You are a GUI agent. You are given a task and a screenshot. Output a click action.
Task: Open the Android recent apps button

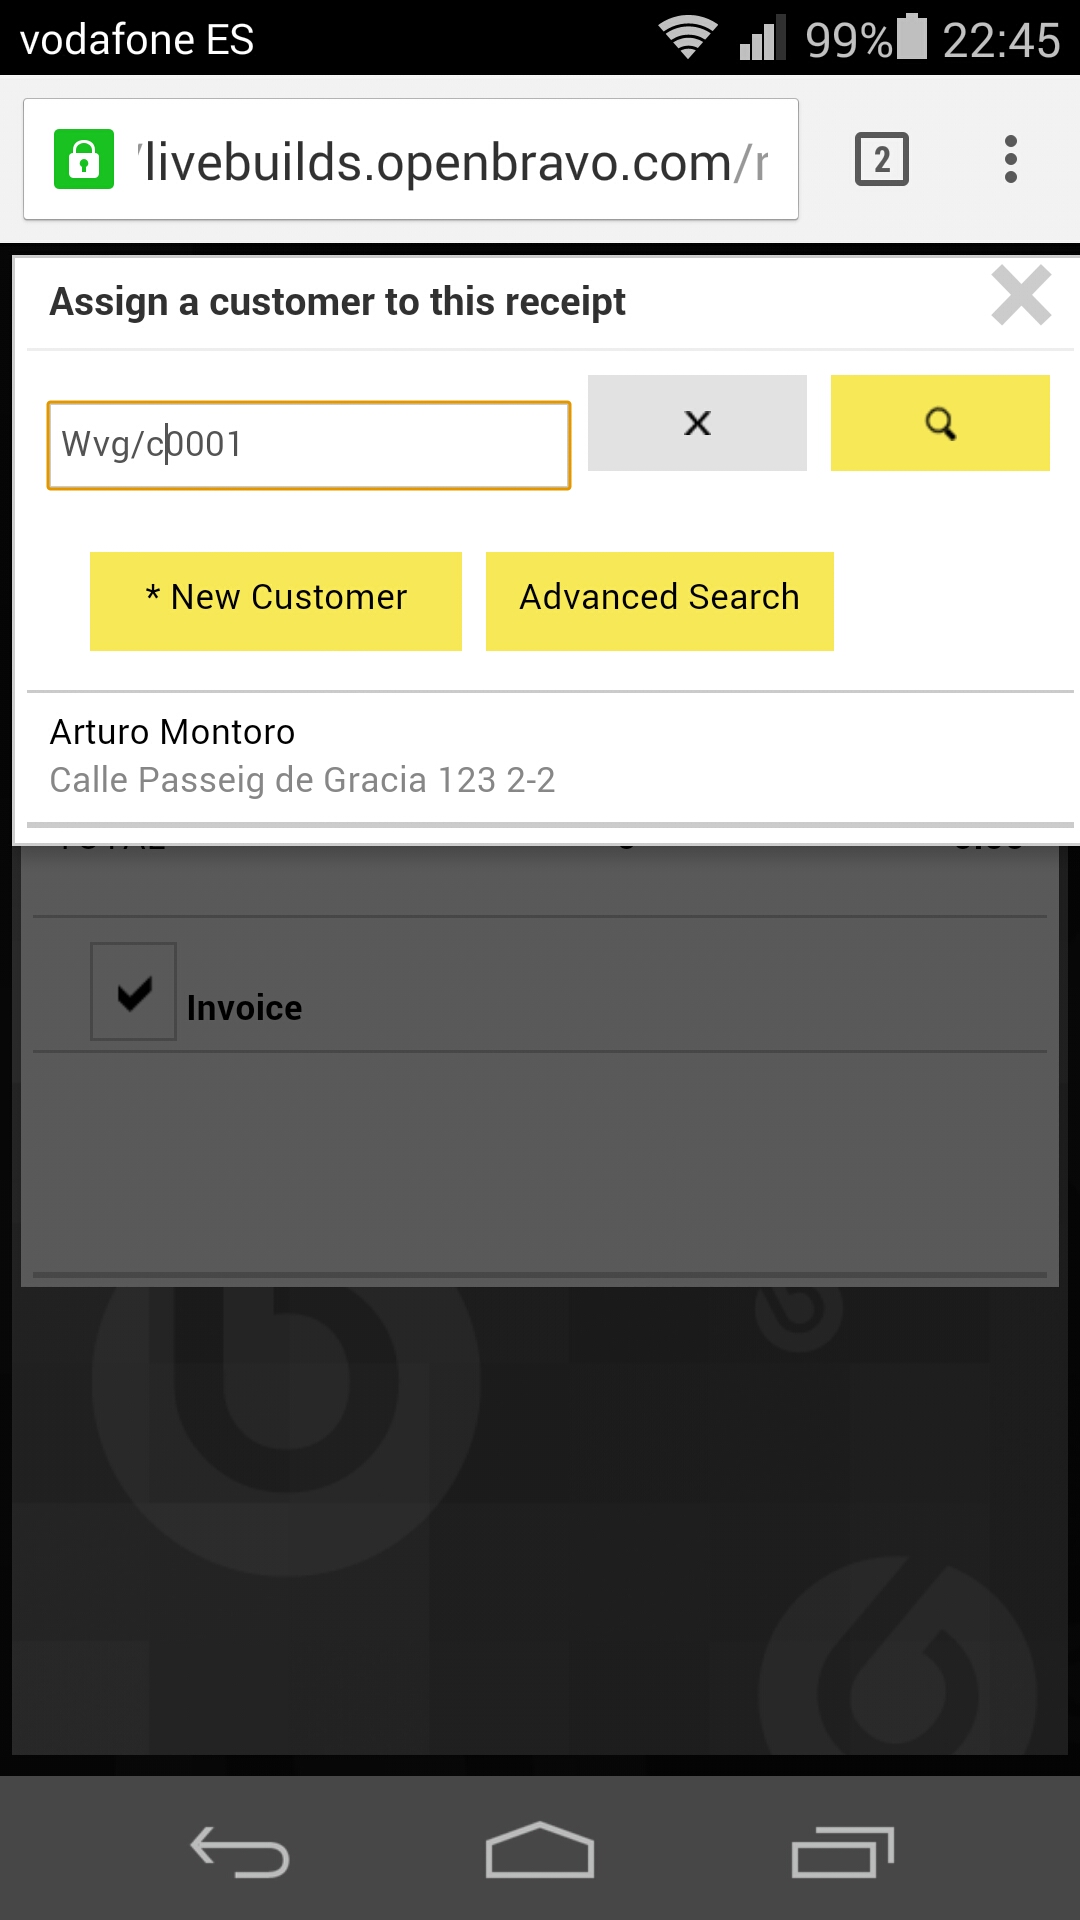[x=842, y=1851]
